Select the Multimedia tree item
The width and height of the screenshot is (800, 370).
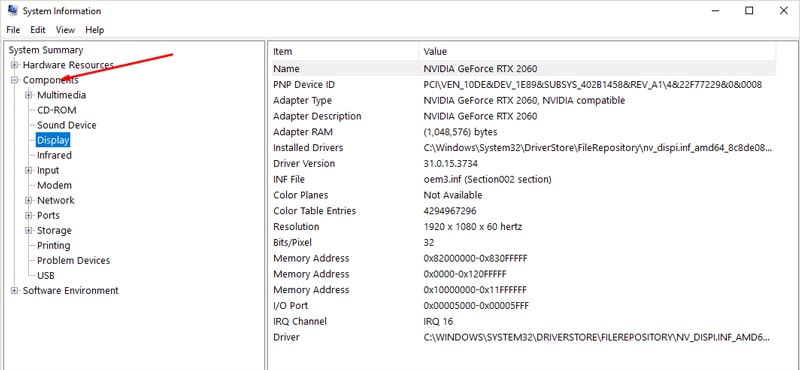tap(61, 95)
